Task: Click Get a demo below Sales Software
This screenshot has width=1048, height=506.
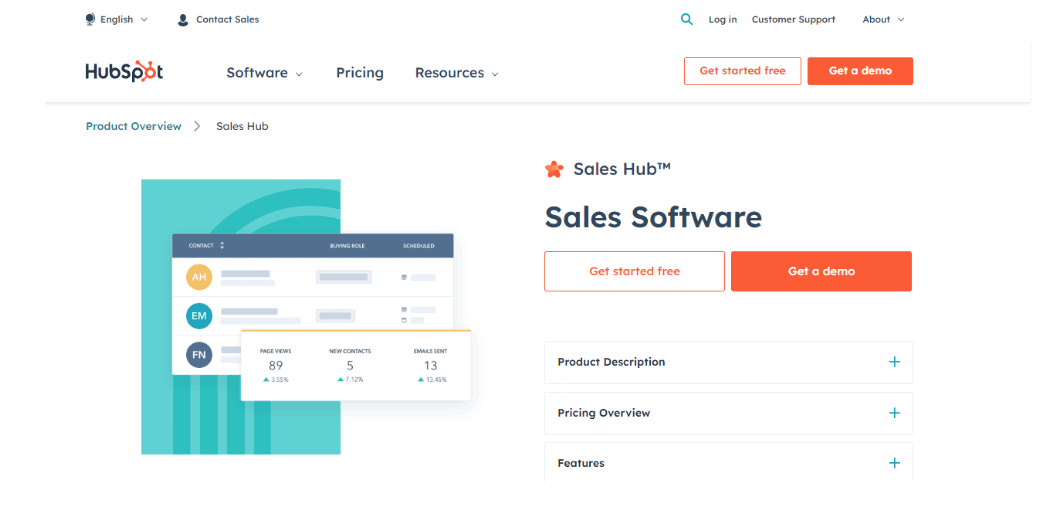Action: tap(821, 271)
